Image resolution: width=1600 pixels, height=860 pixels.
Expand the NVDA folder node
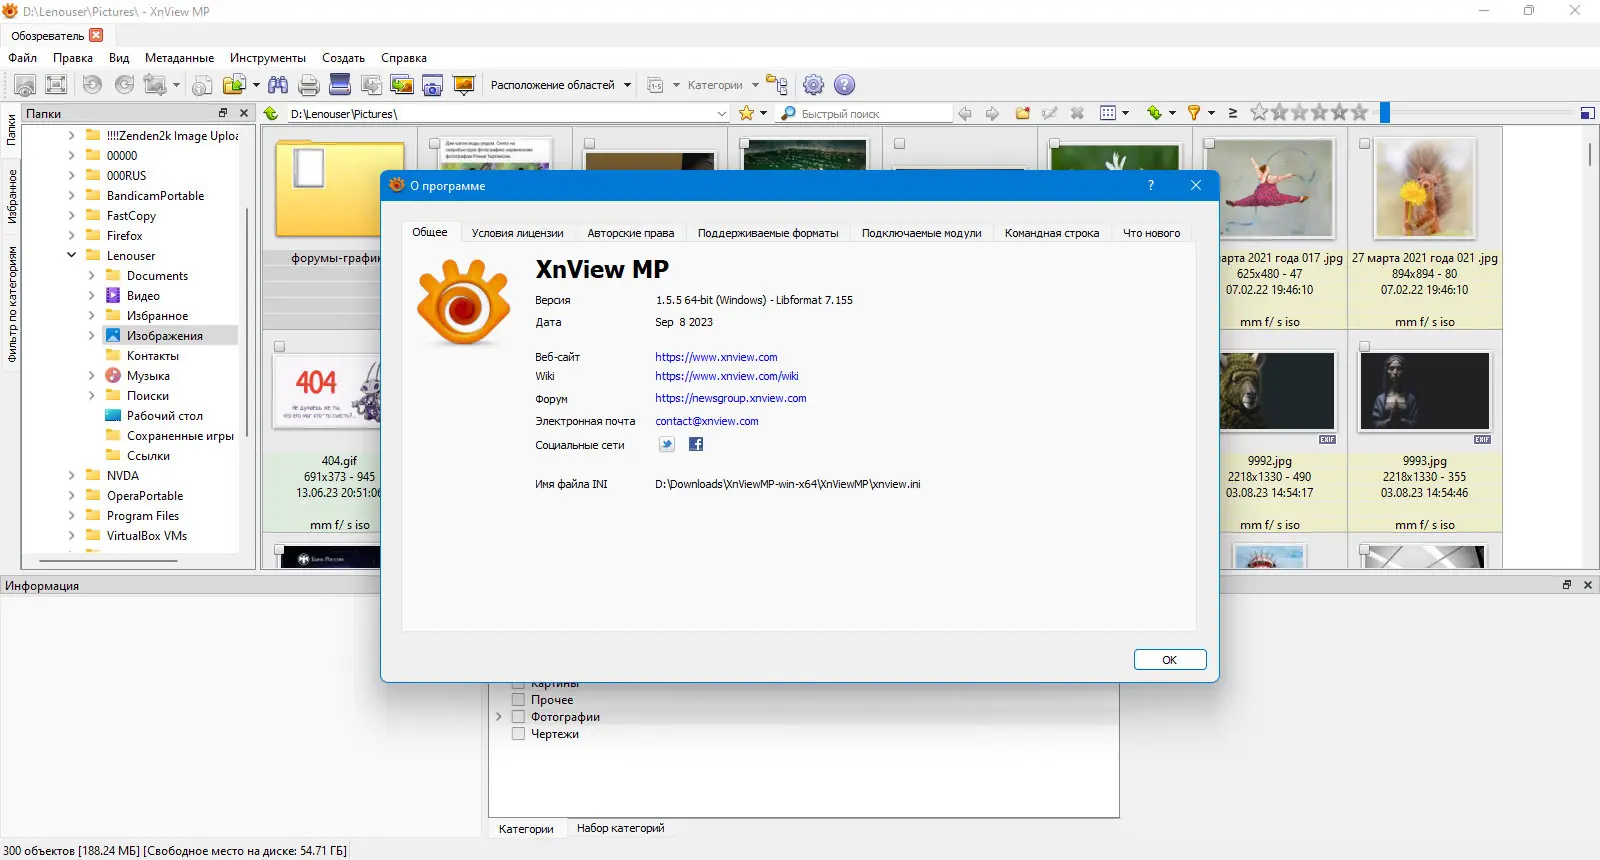(x=72, y=476)
